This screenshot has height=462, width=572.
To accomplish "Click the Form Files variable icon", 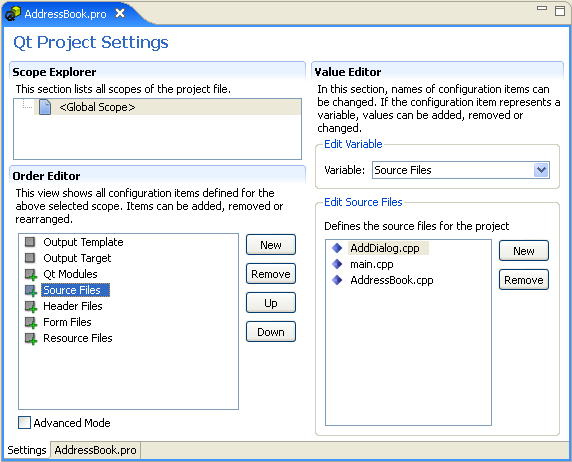I will pyautogui.click(x=31, y=323).
